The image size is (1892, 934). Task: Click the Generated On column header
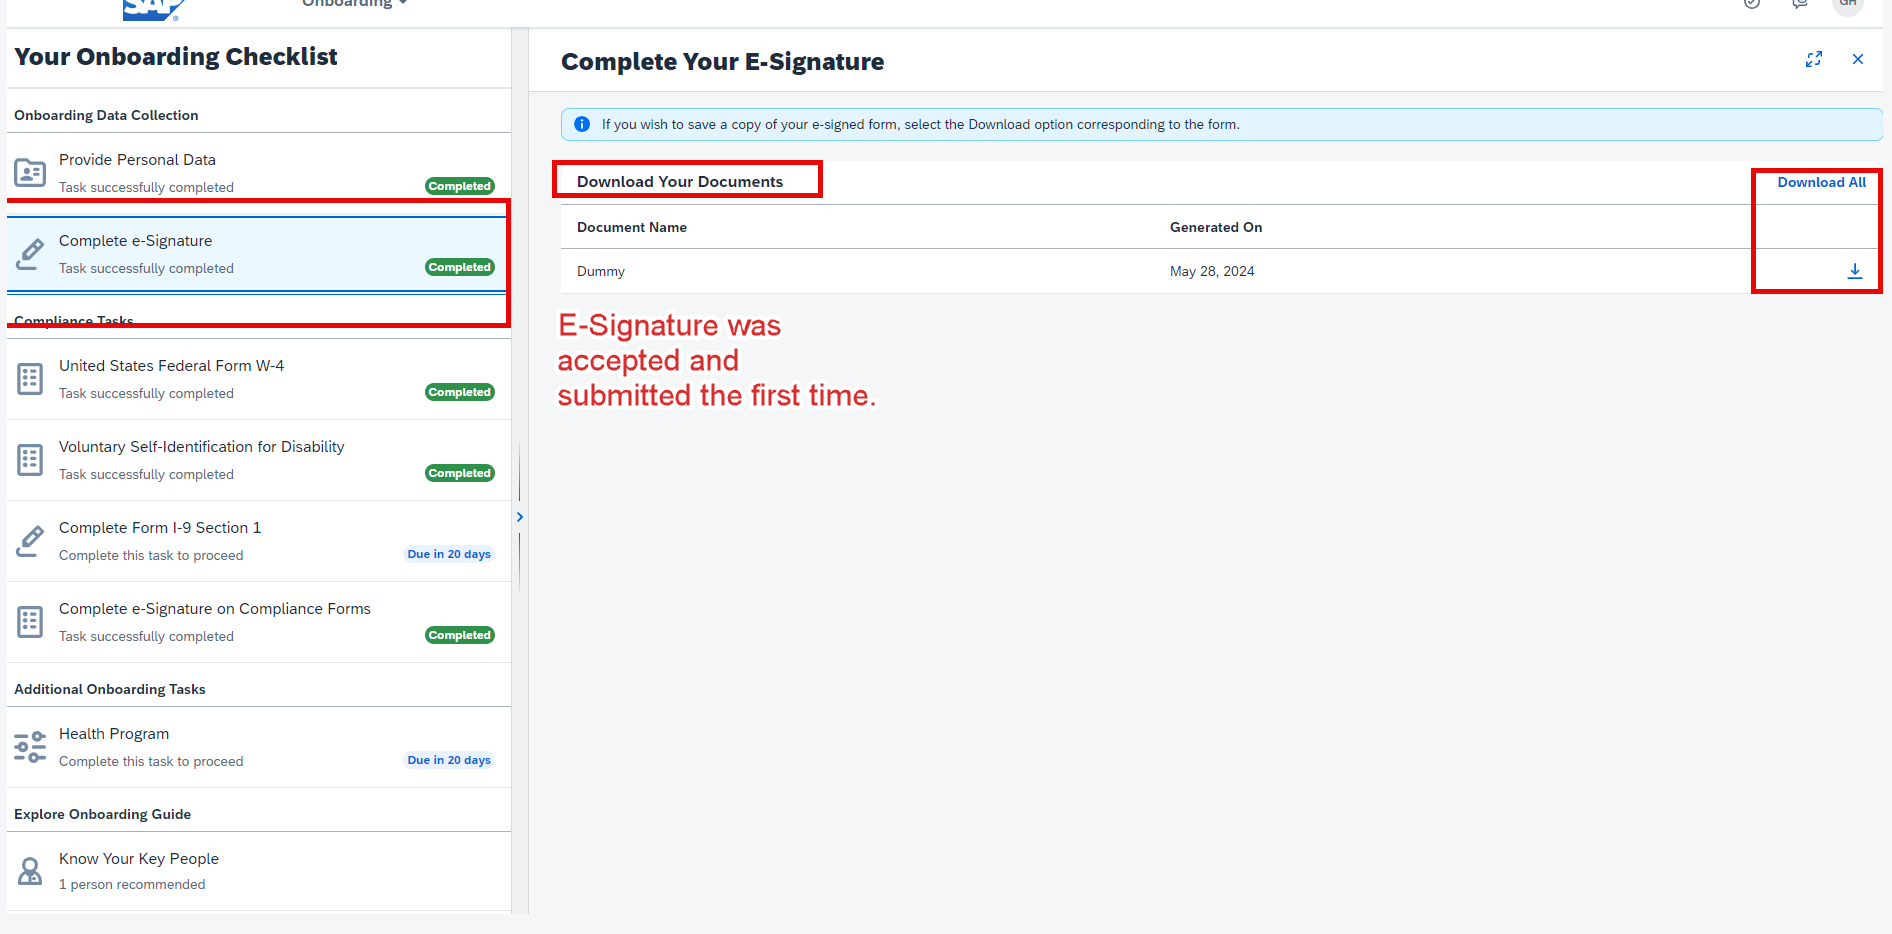[1216, 227]
